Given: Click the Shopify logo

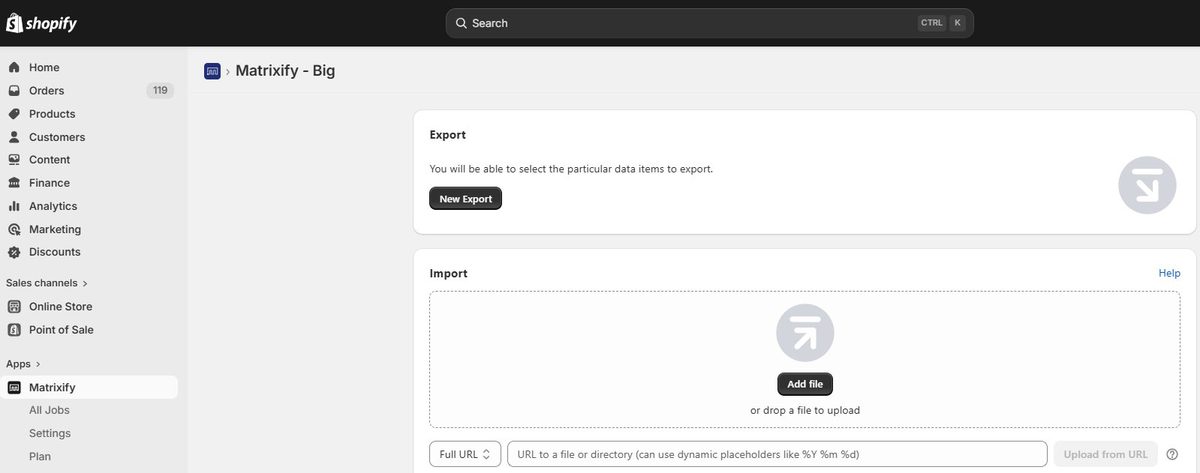Looking at the screenshot, I should point(41,23).
